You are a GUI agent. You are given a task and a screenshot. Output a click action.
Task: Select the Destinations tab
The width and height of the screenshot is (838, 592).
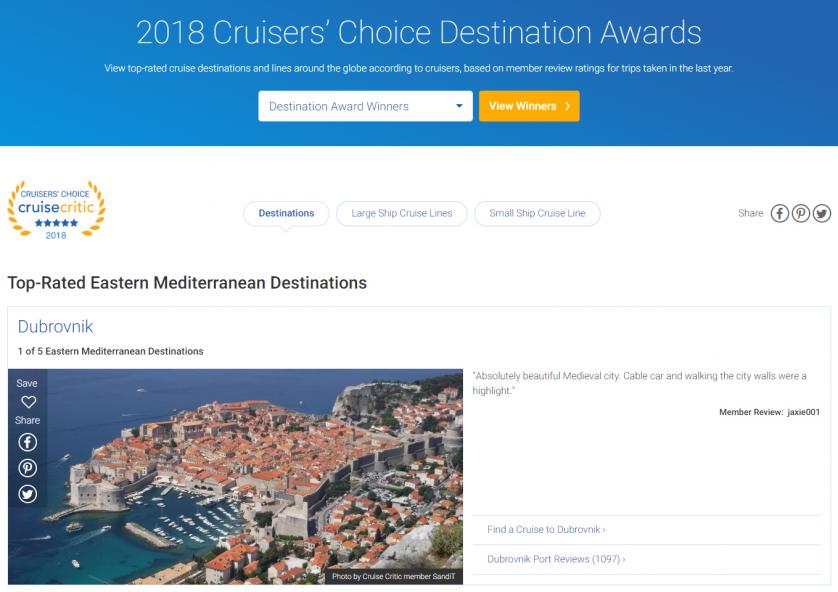(286, 213)
